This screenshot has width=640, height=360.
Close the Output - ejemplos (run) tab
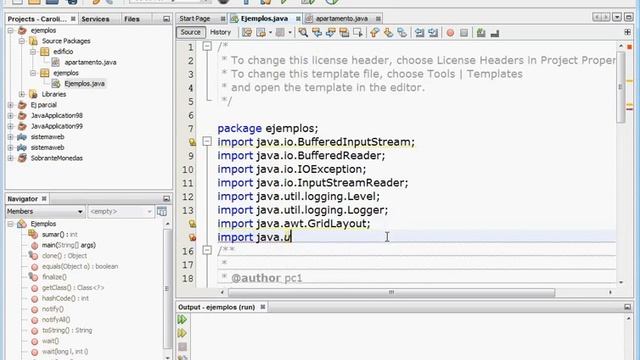pyautogui.click(x=263, y=307)
